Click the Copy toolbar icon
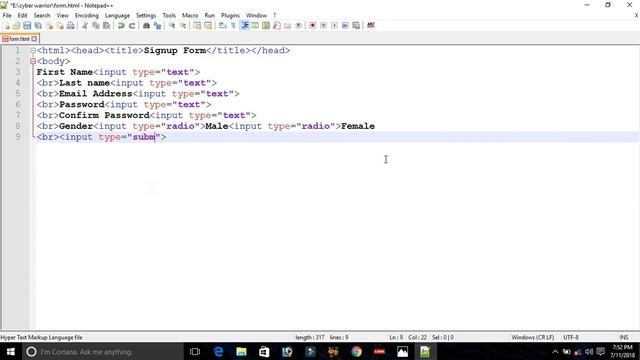This screenshot has height=360, width=640. pyautogui.click(x=96, y=25)
